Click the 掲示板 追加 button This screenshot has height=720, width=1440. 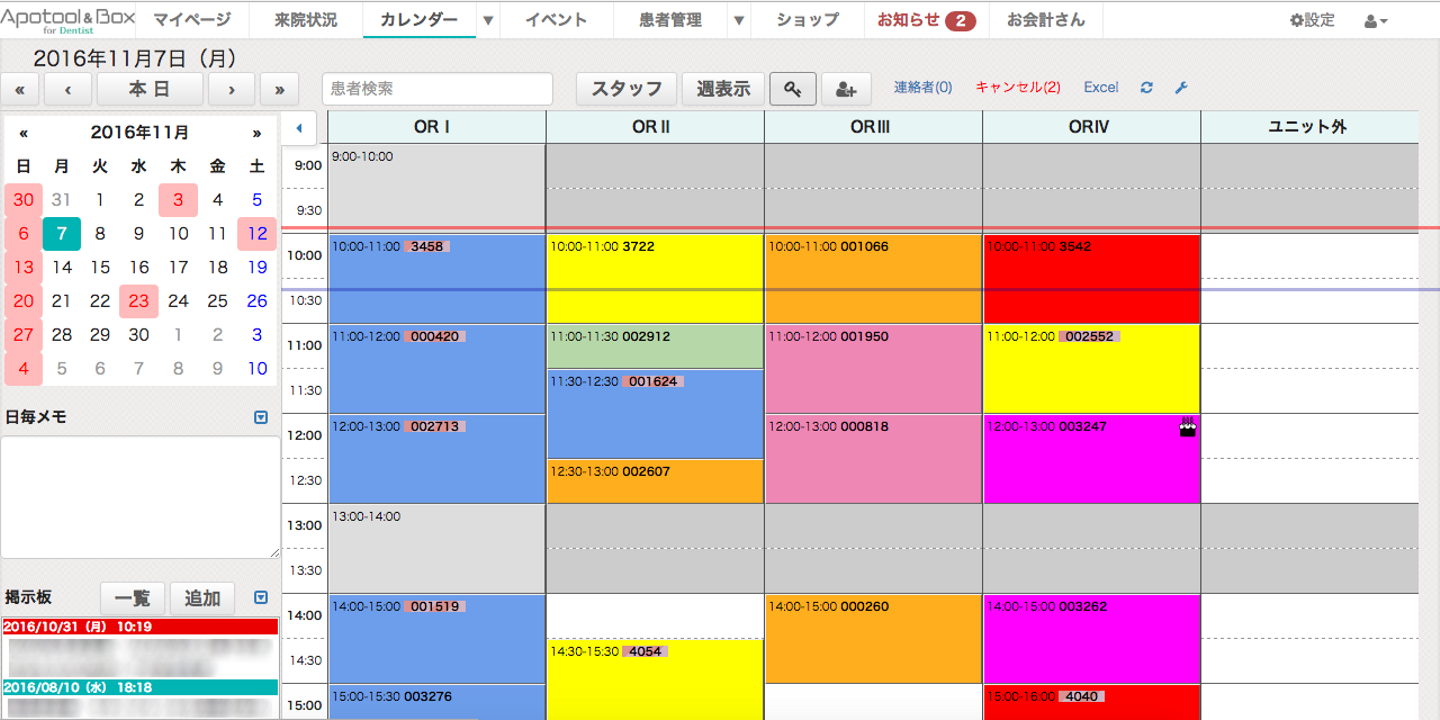202,598
